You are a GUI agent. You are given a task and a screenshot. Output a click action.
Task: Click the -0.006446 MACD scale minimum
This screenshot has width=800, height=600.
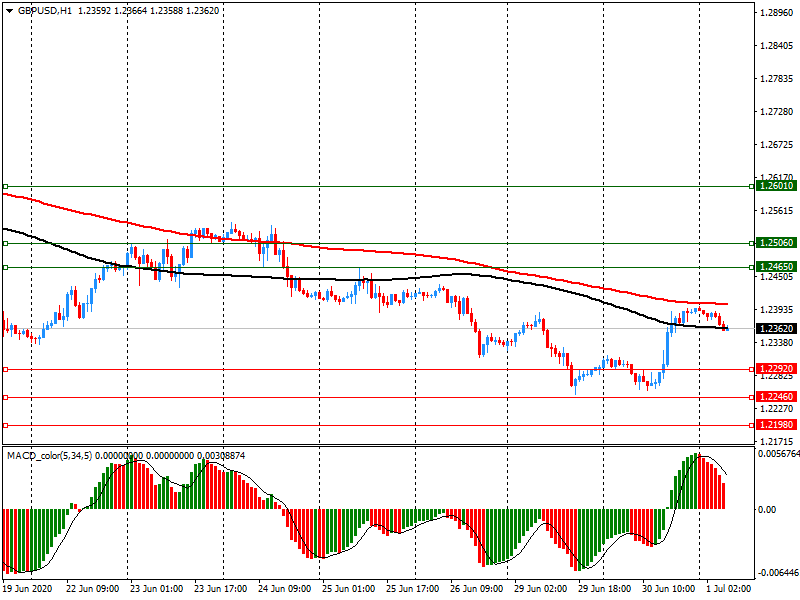tap(779, 573)
